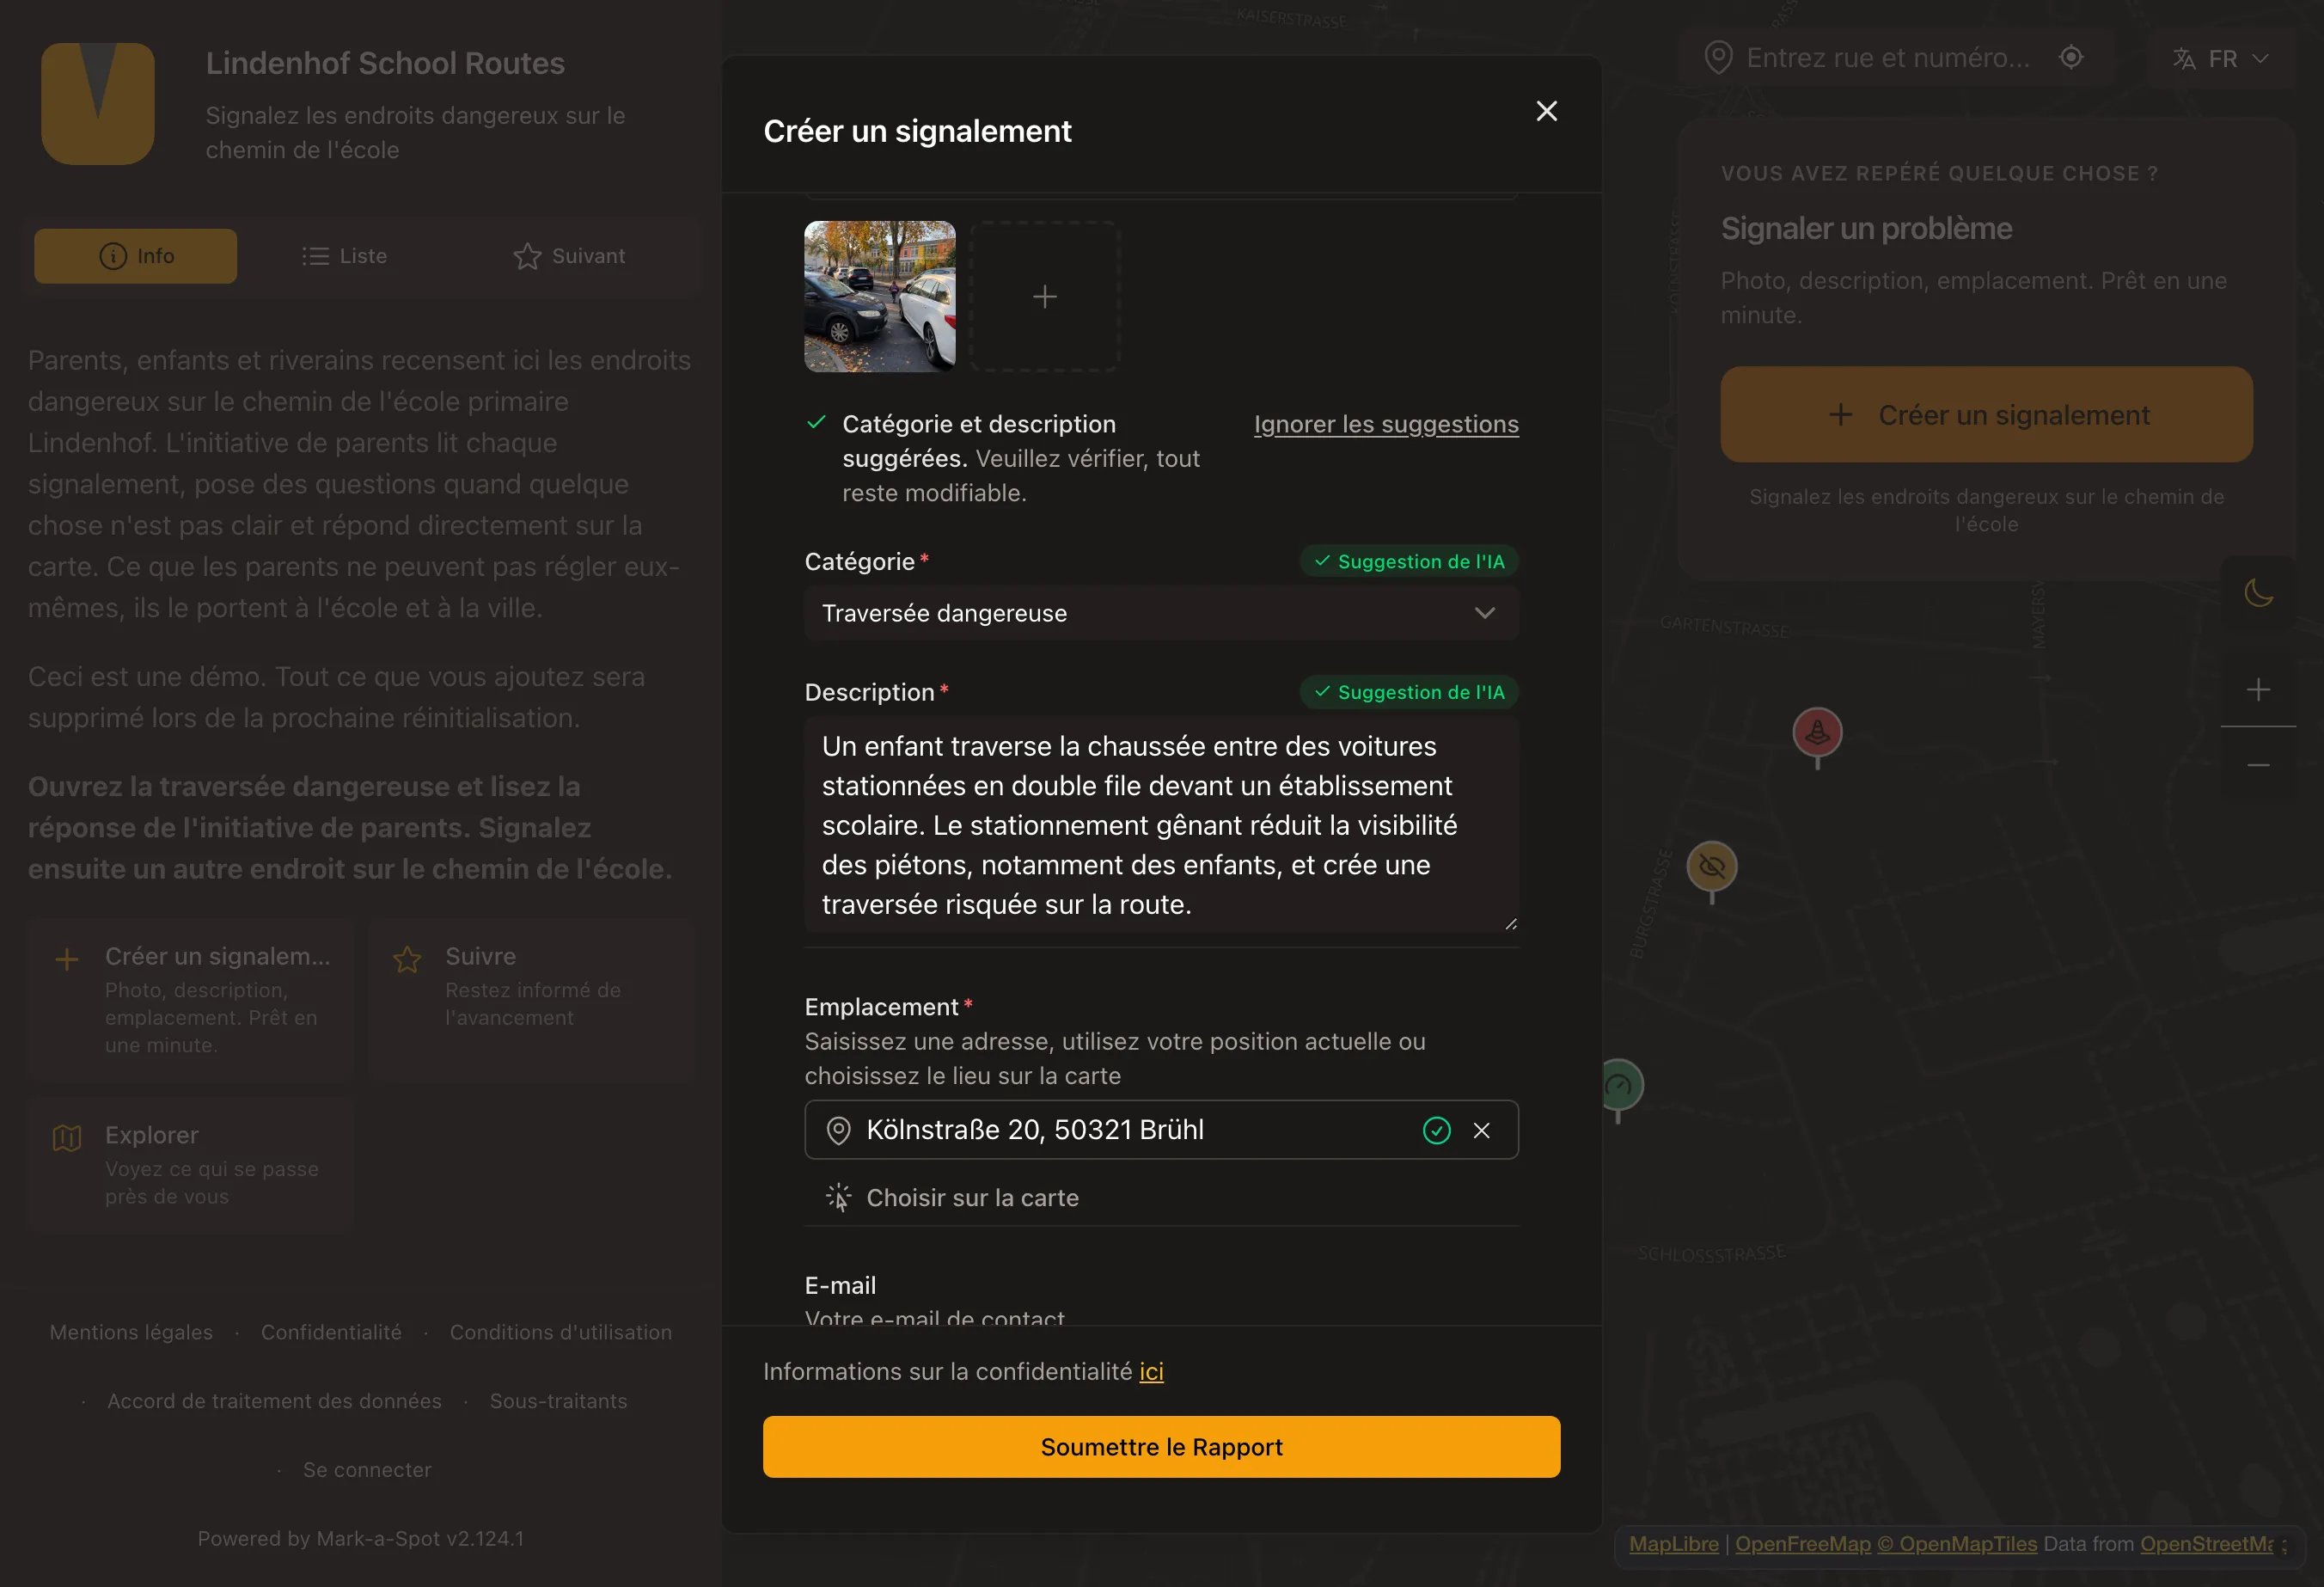Screen dimensions: 2324x1587
Task: Click the Catégorie Suggestion de l'IA badge
Action: [1408, 561]
